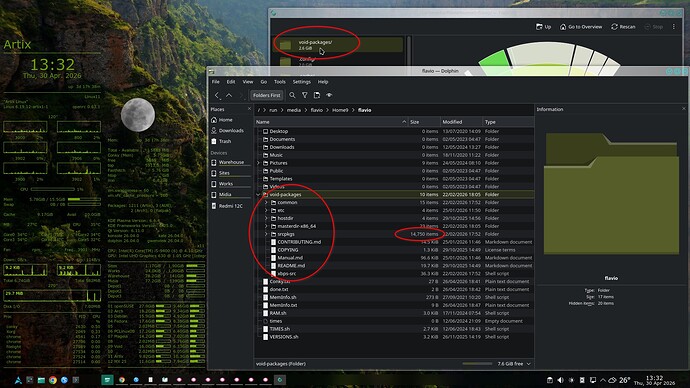Open the Sites device
The height and width of the screenshot is (388, 690).
tap(231, 173)
